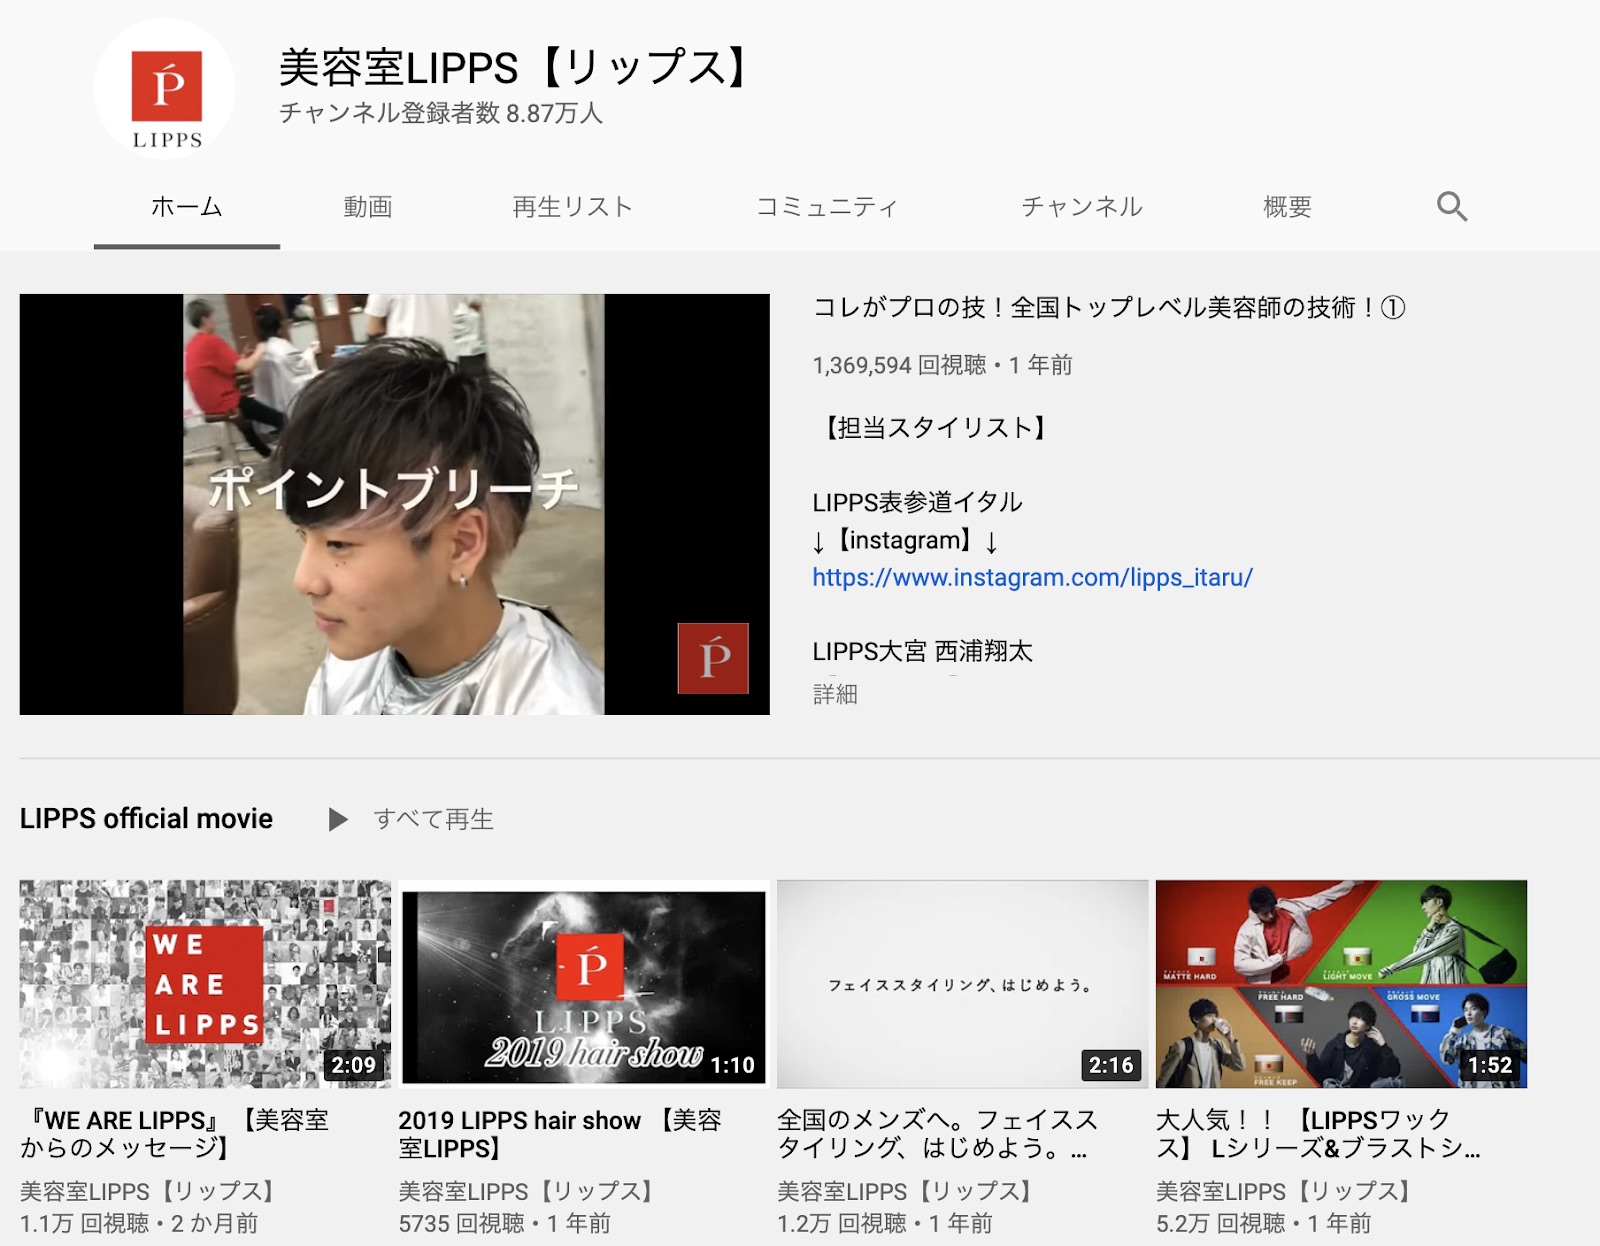Open the WE ARE LIPPS video thumbnail

(205, 984)
